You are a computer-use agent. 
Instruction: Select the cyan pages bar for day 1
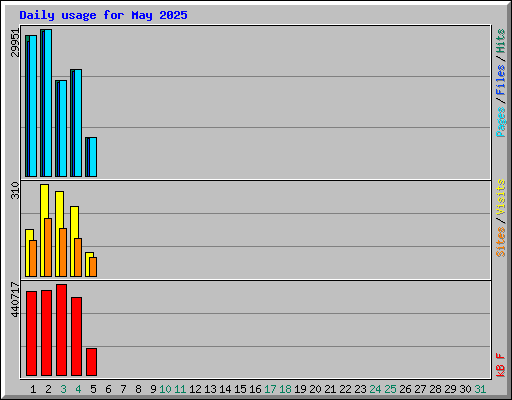(x=33, y=106)
